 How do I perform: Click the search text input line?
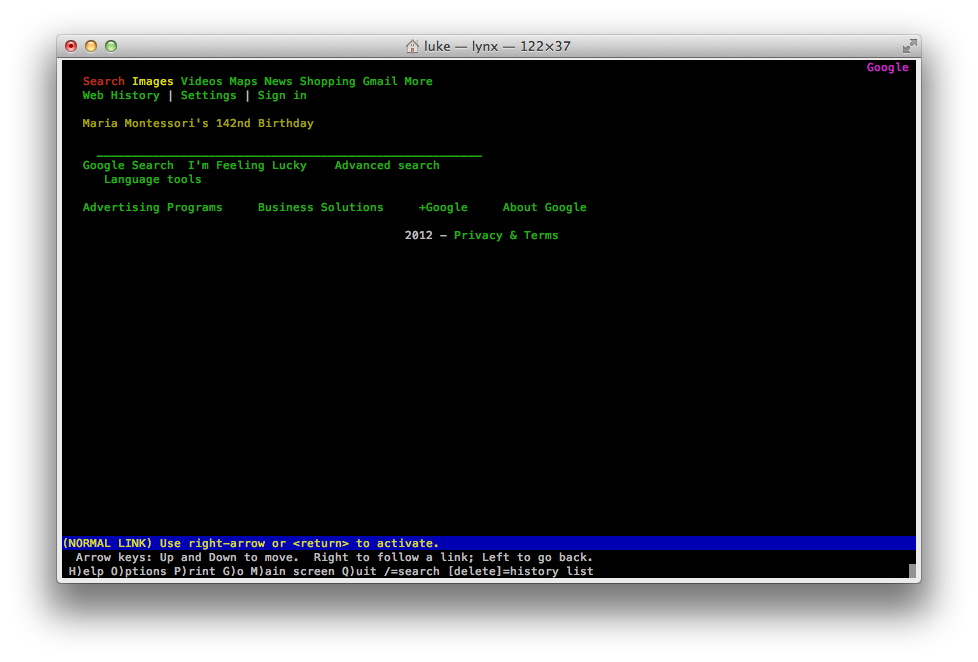288,152
